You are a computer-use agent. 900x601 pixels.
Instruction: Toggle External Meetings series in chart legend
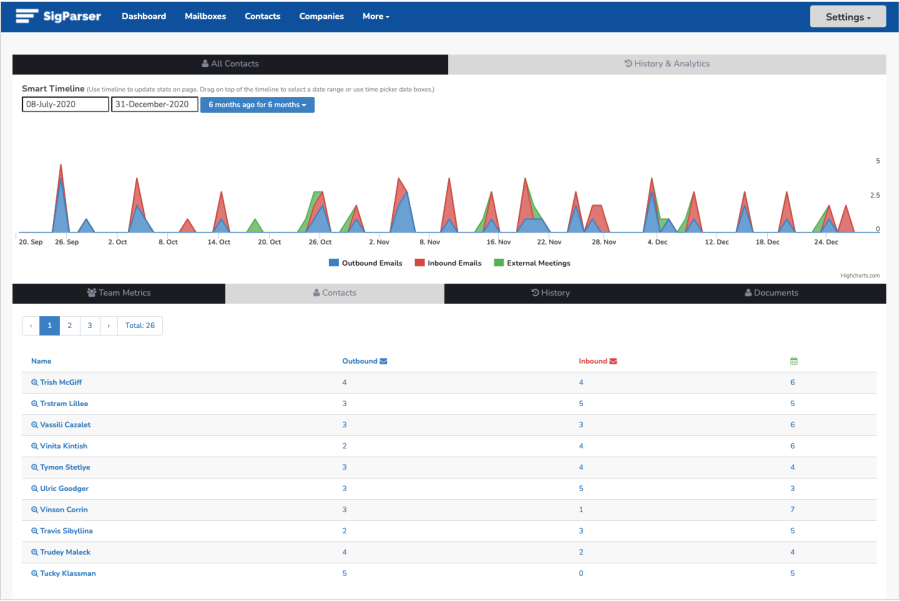[532, 263]
